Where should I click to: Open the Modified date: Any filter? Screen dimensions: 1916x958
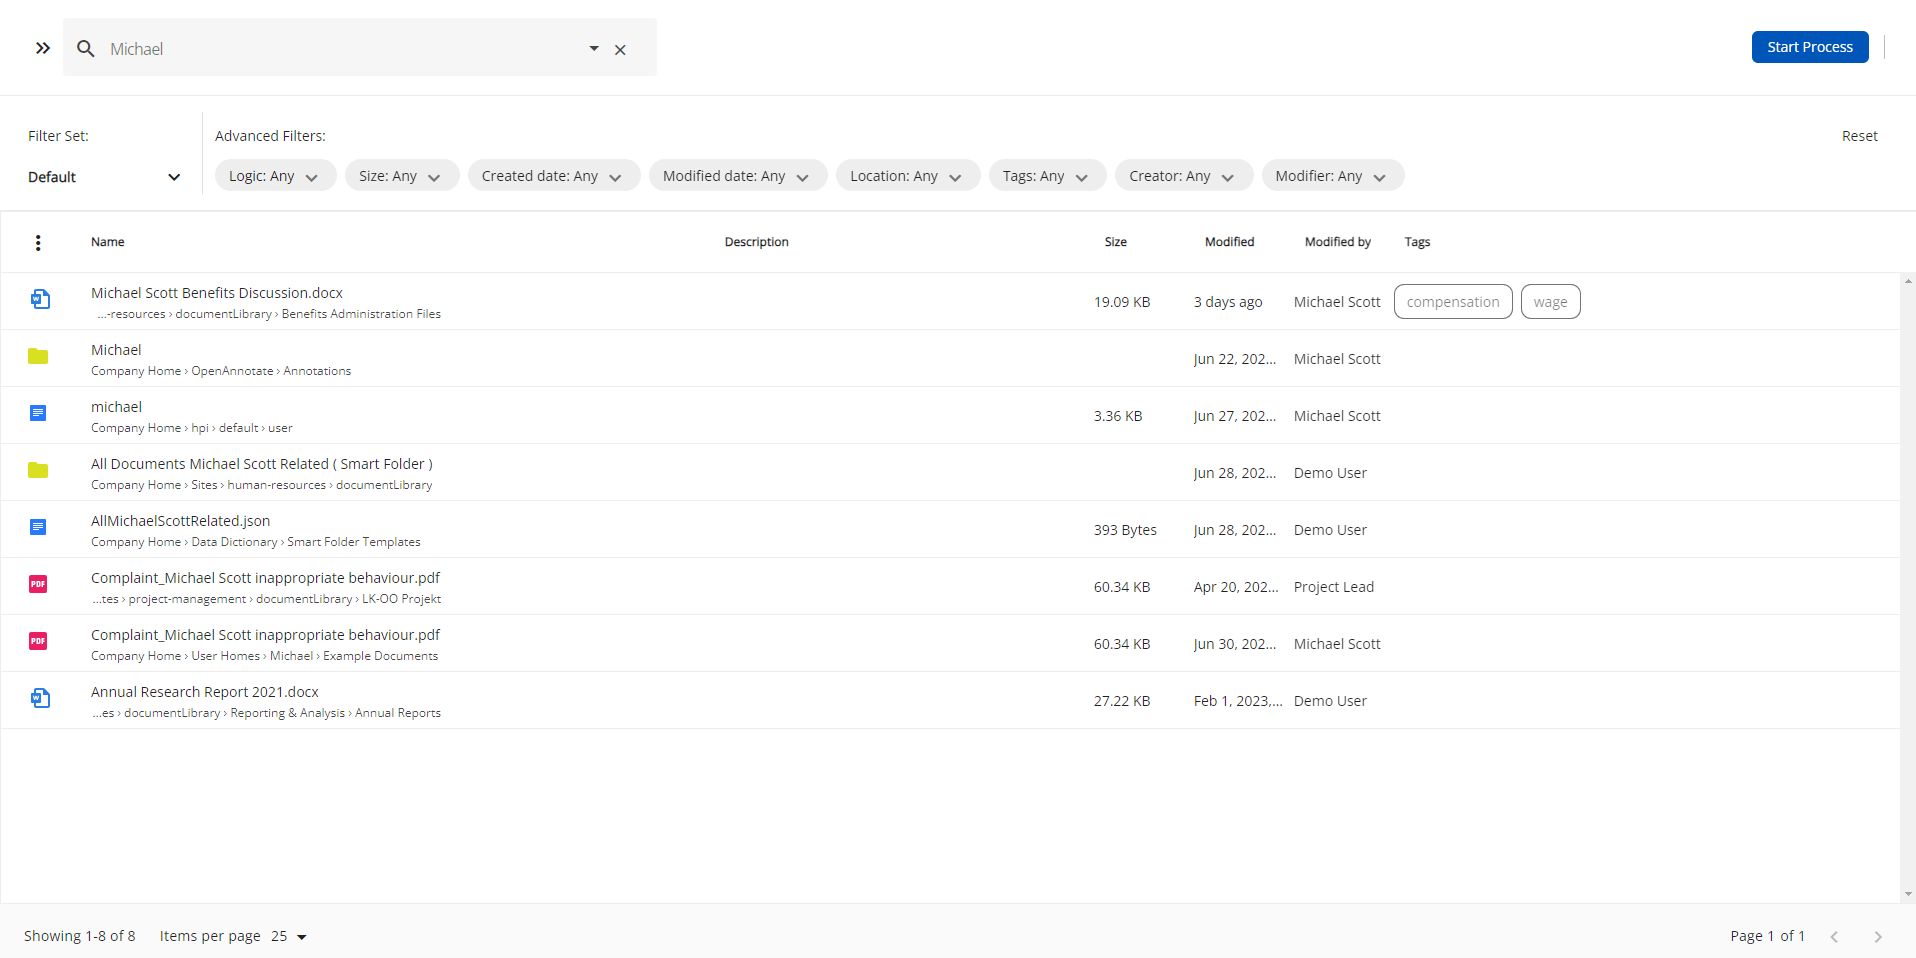click(738, 176)
